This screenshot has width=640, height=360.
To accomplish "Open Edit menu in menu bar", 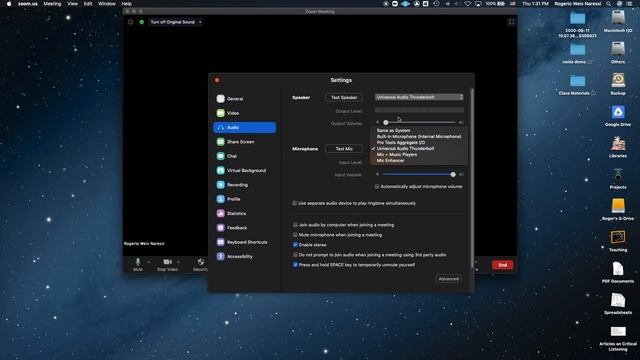I will click(x=88, y=4).
